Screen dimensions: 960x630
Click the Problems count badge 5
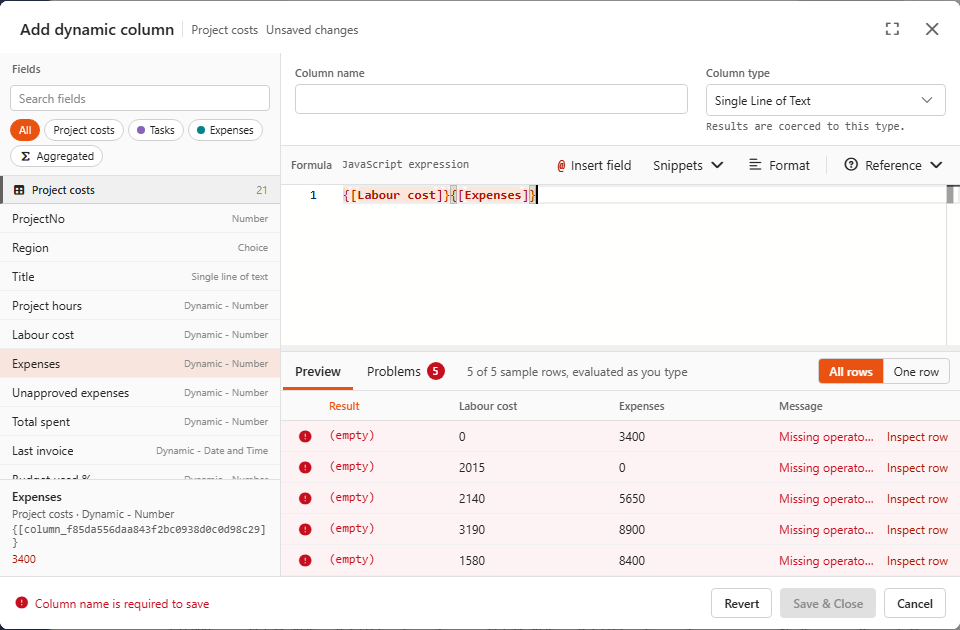[x=435, y=371]
